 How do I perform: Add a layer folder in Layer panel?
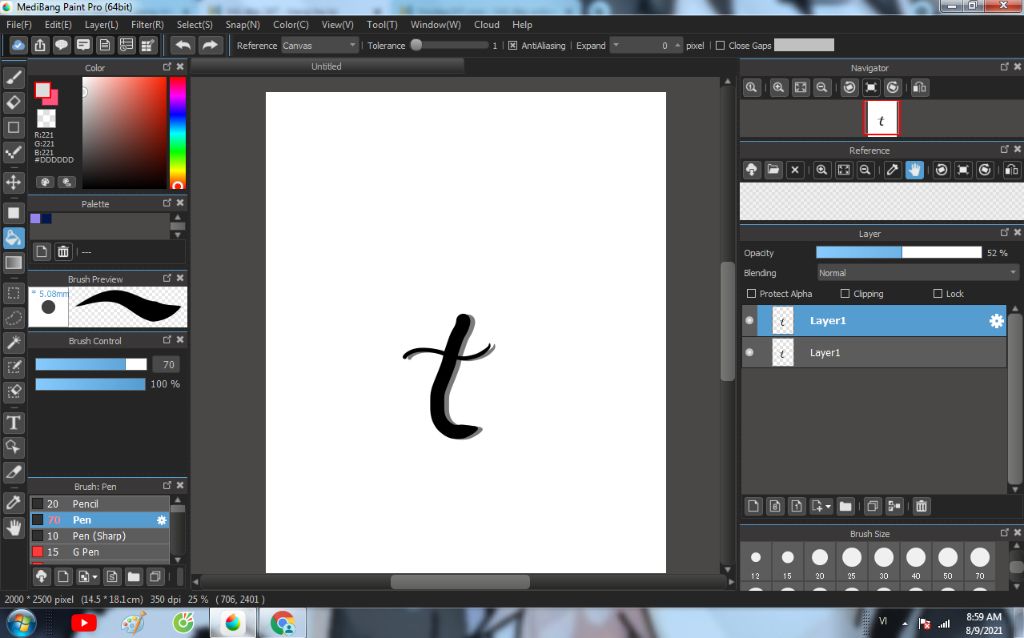click(x=846, y=506)
